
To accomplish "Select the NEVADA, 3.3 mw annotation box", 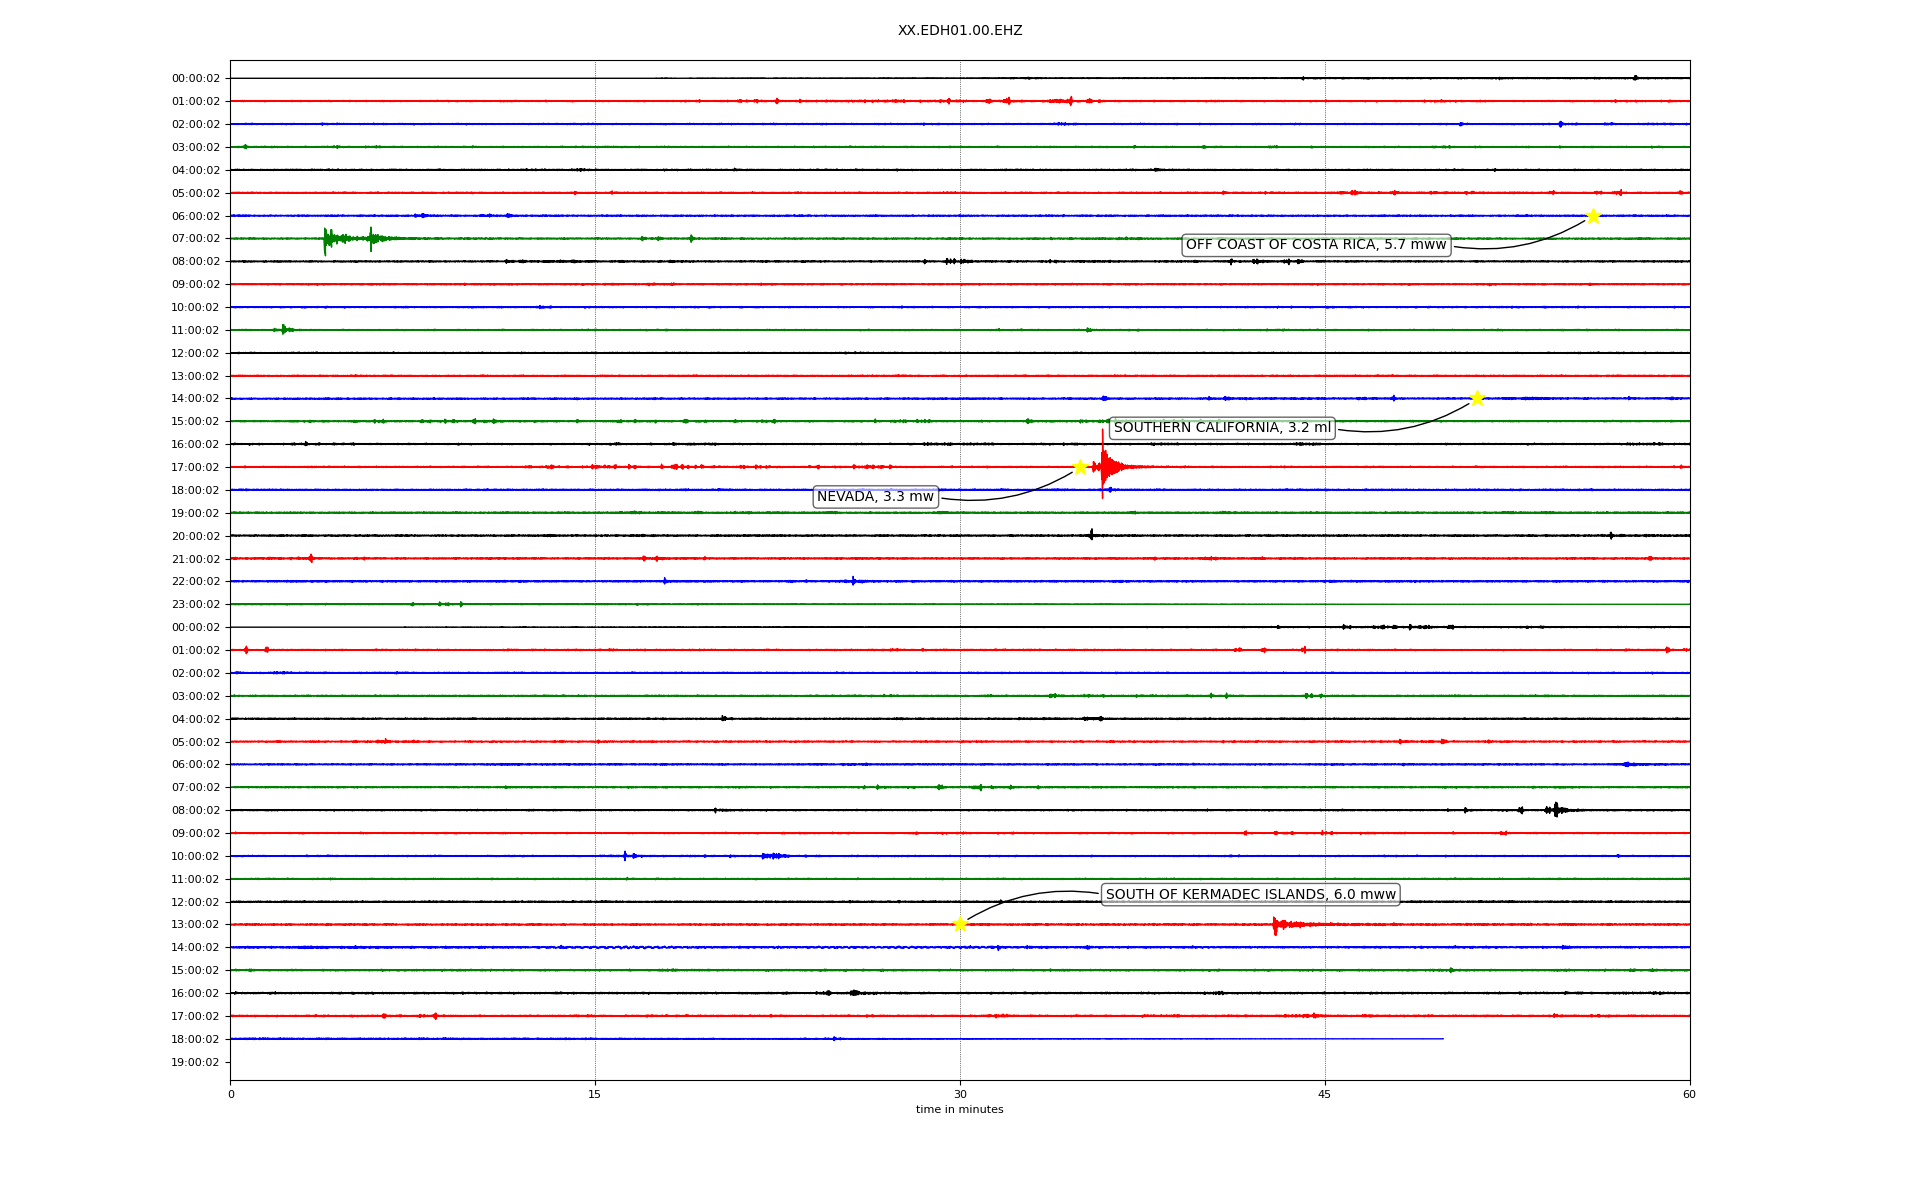I will tap(875, 497).
